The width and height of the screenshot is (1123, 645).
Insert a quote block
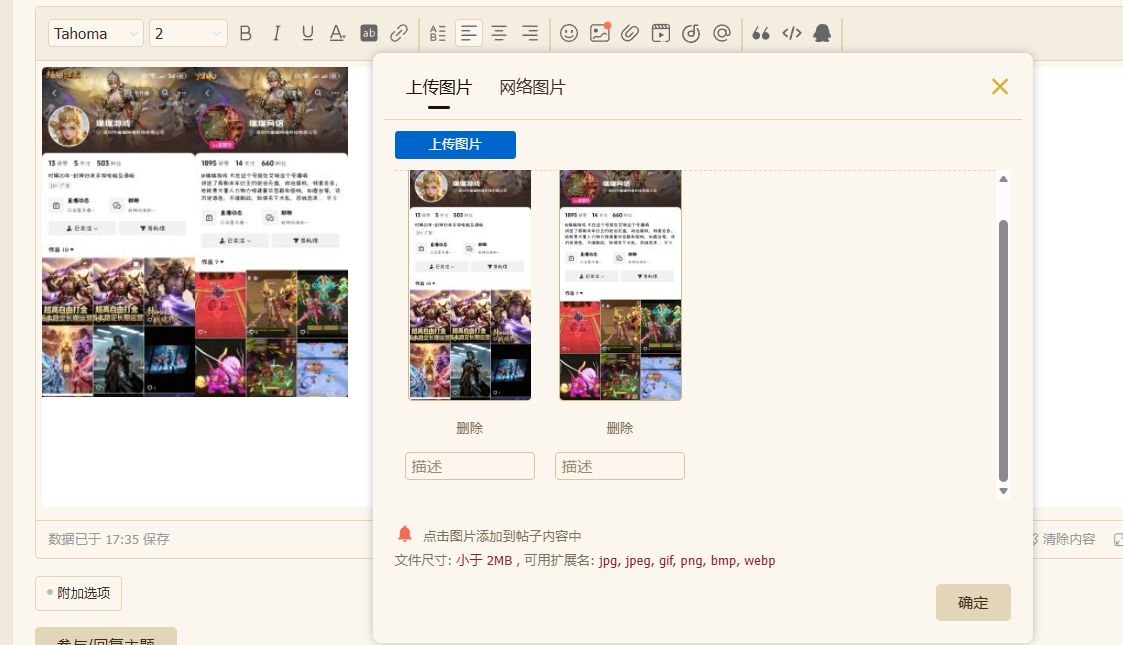pos(761,33)
